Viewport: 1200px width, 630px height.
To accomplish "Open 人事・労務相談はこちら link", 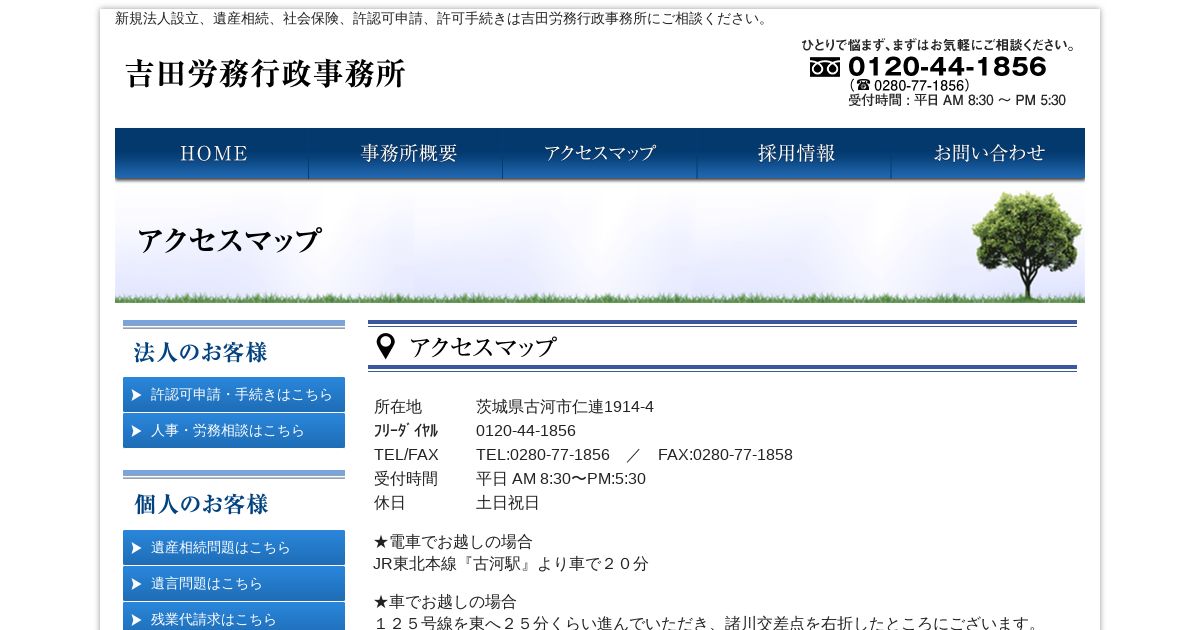I will 234,430.
